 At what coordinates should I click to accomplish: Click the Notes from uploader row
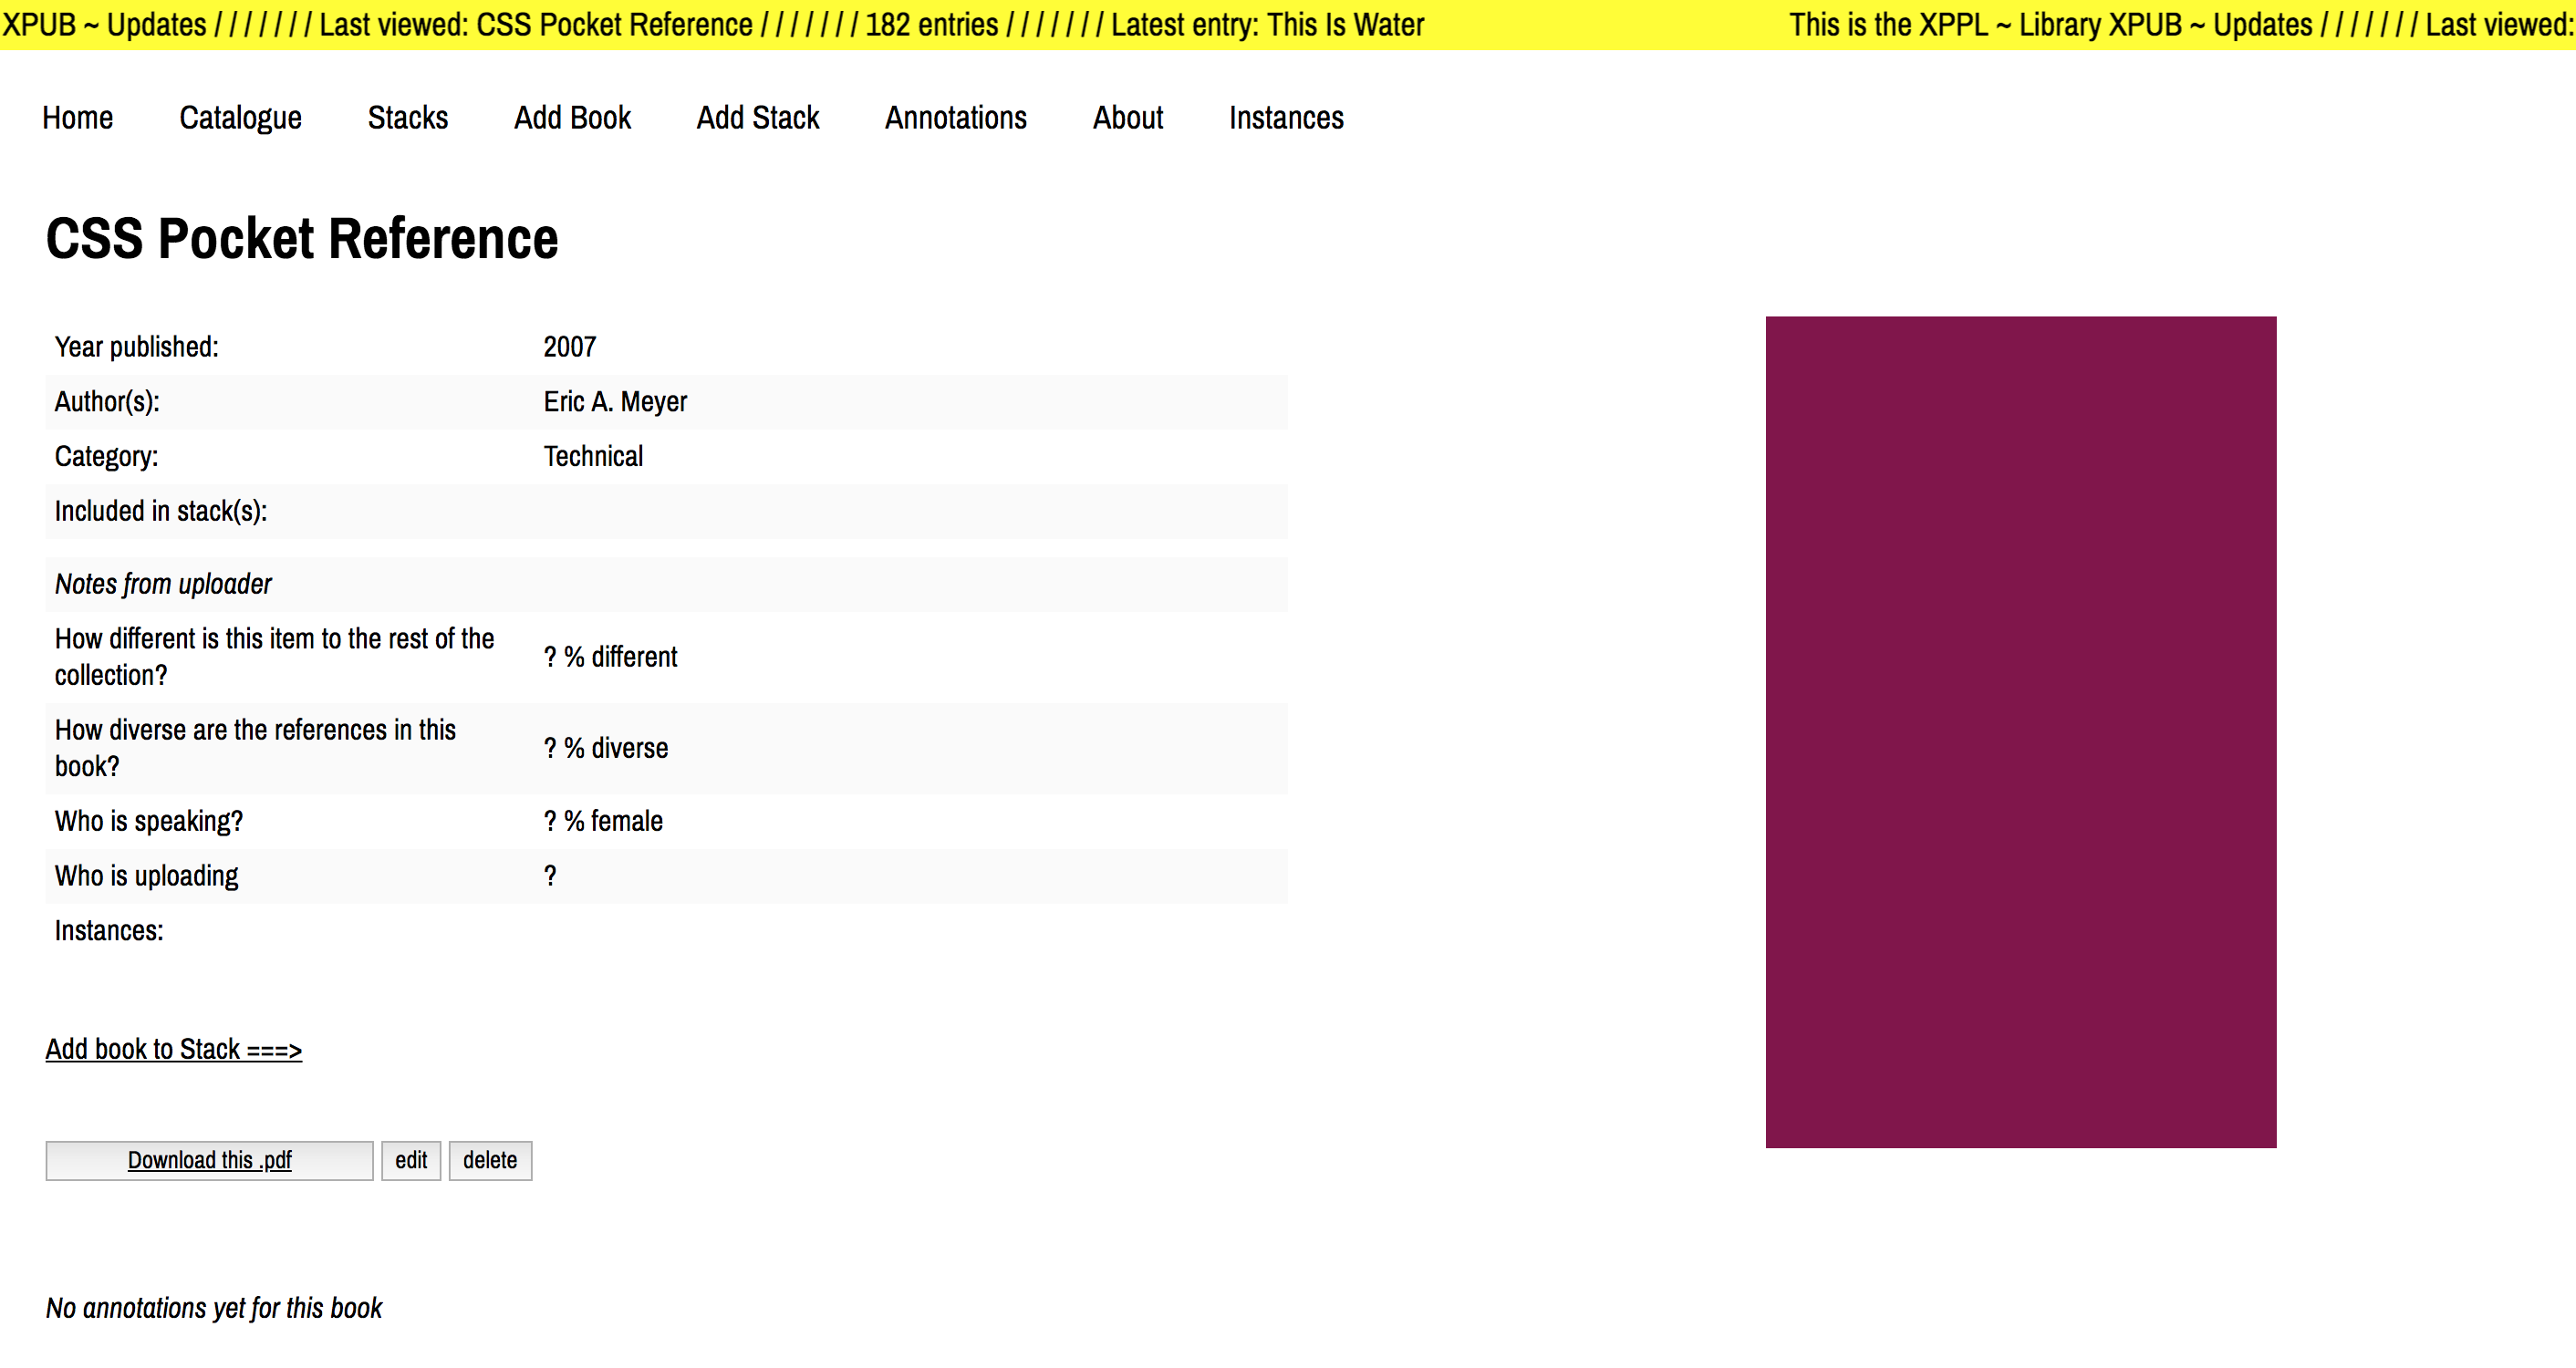(163, 584)
